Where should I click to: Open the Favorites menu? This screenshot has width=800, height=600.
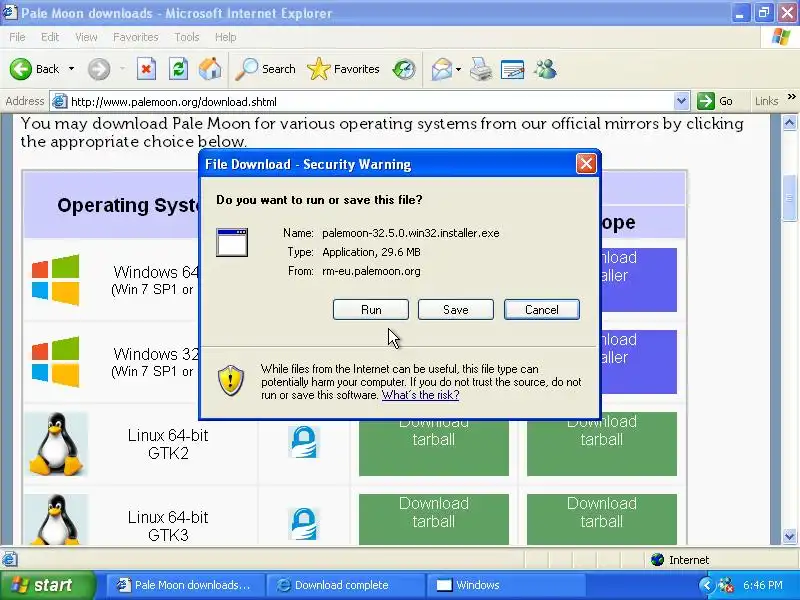tap(136, 37)
